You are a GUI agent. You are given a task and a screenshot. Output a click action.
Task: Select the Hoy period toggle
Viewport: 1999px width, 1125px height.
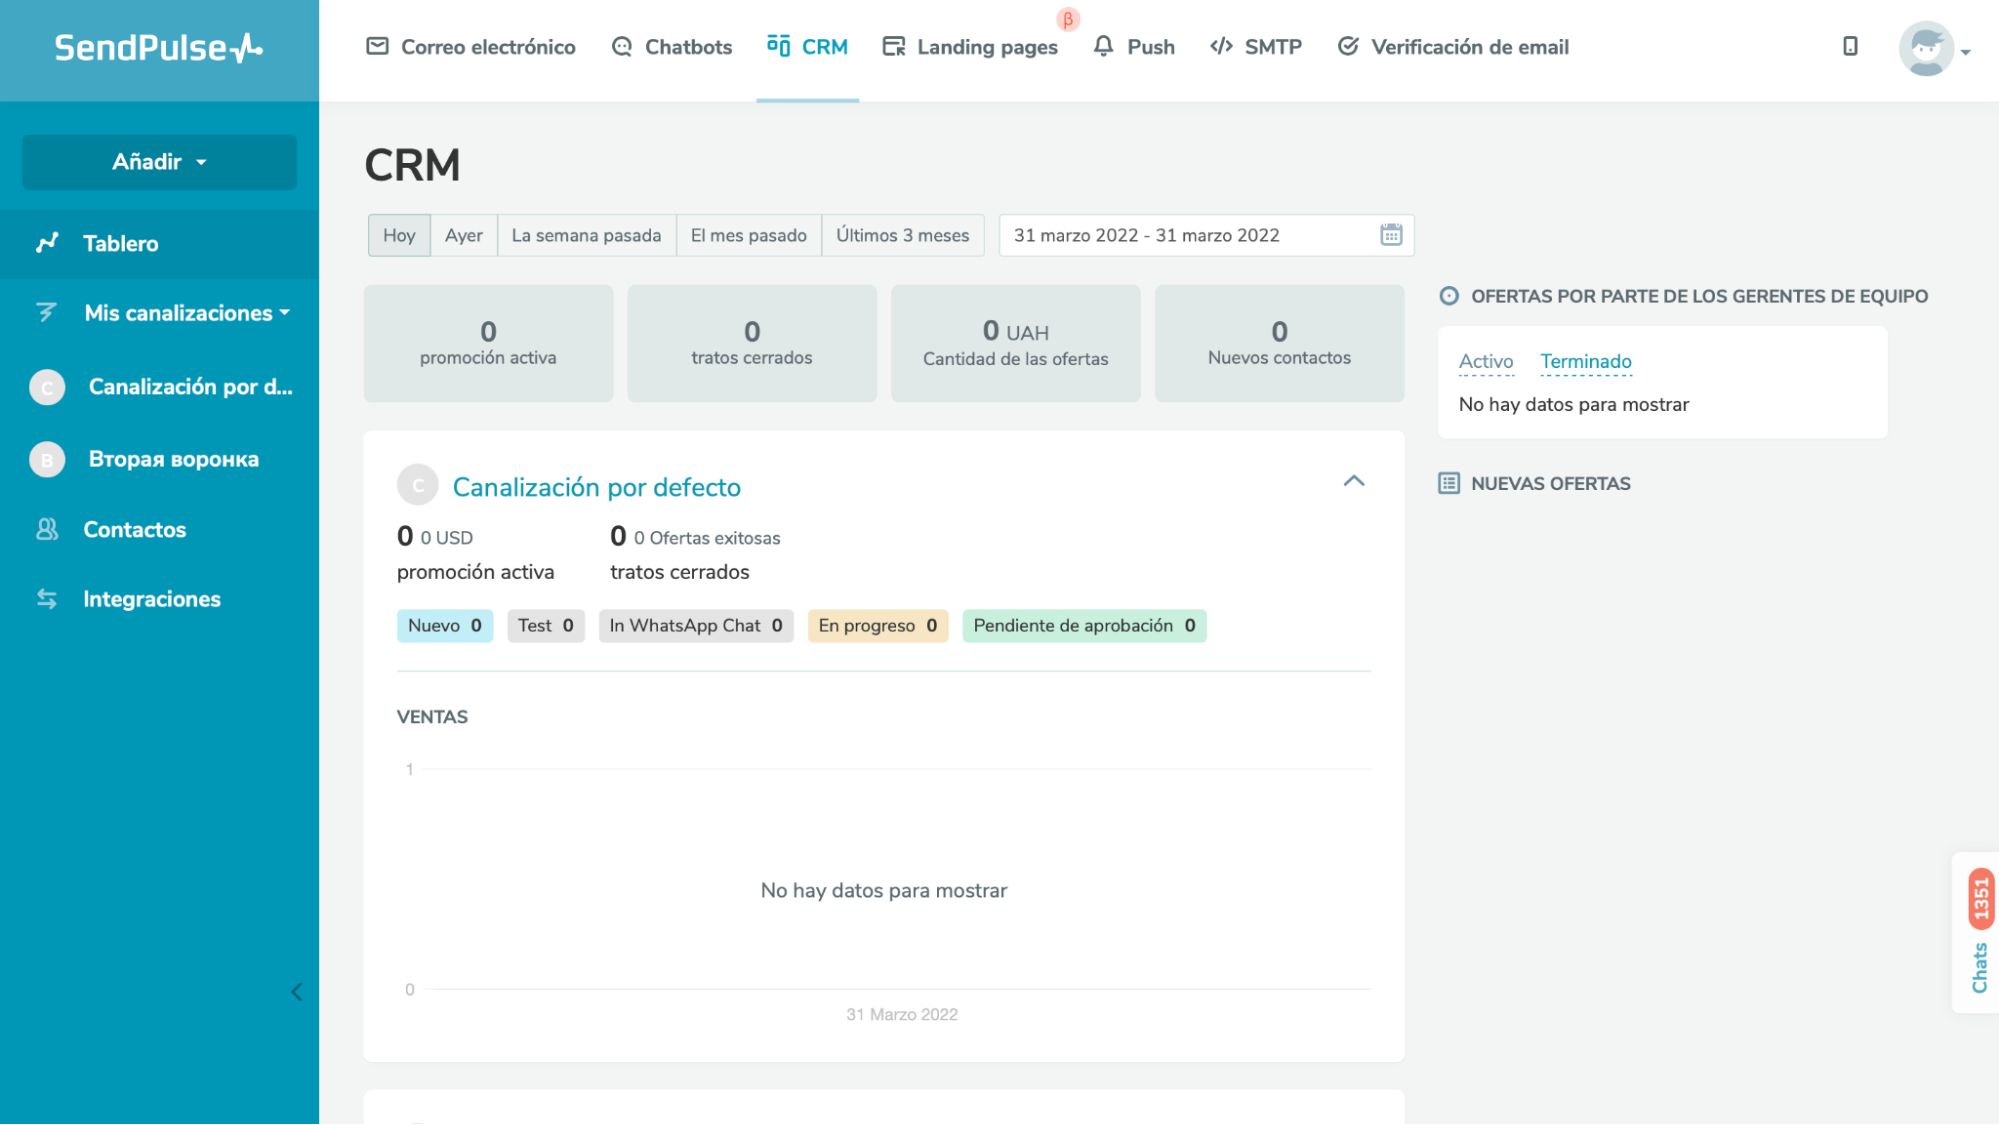(x=399, y=235)
